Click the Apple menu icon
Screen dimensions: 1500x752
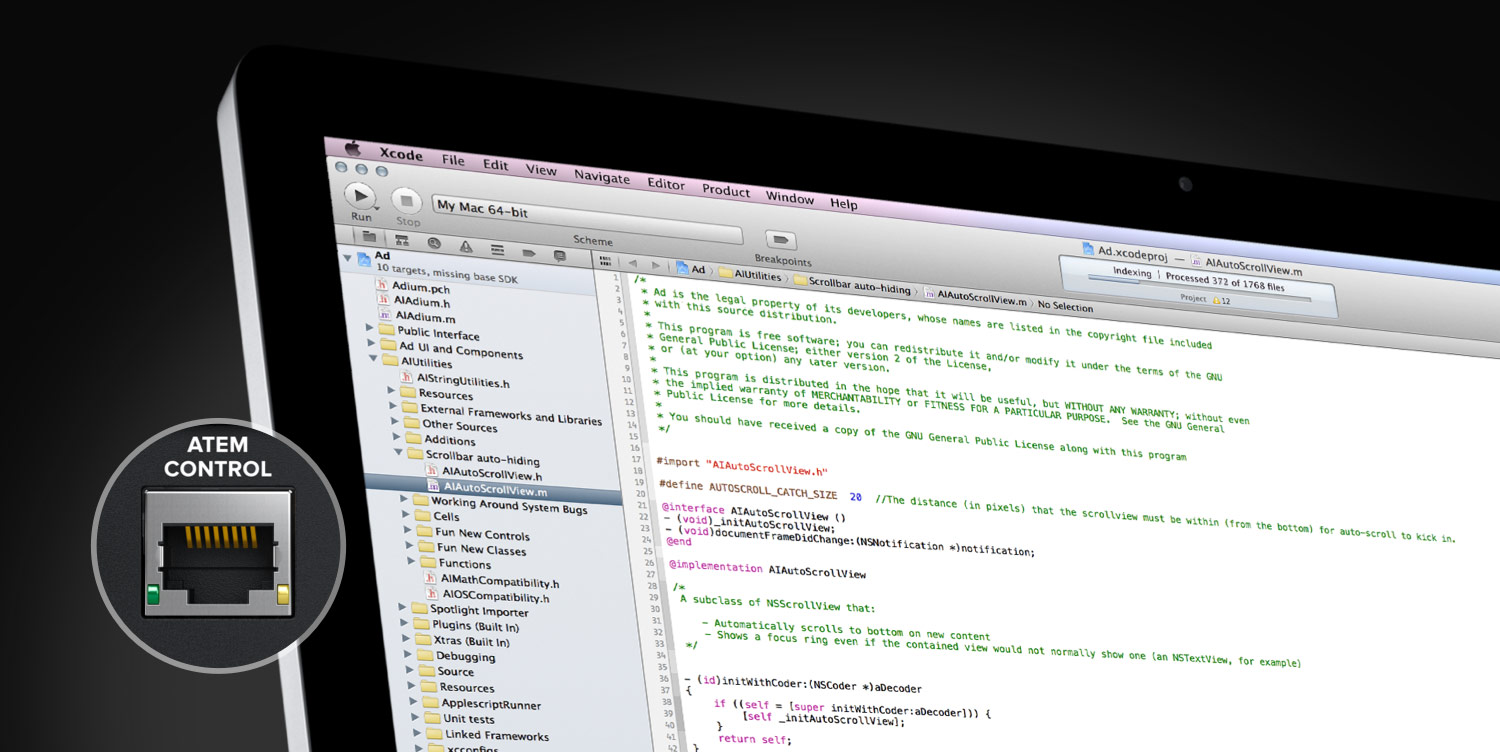click(x=352, y=148)
